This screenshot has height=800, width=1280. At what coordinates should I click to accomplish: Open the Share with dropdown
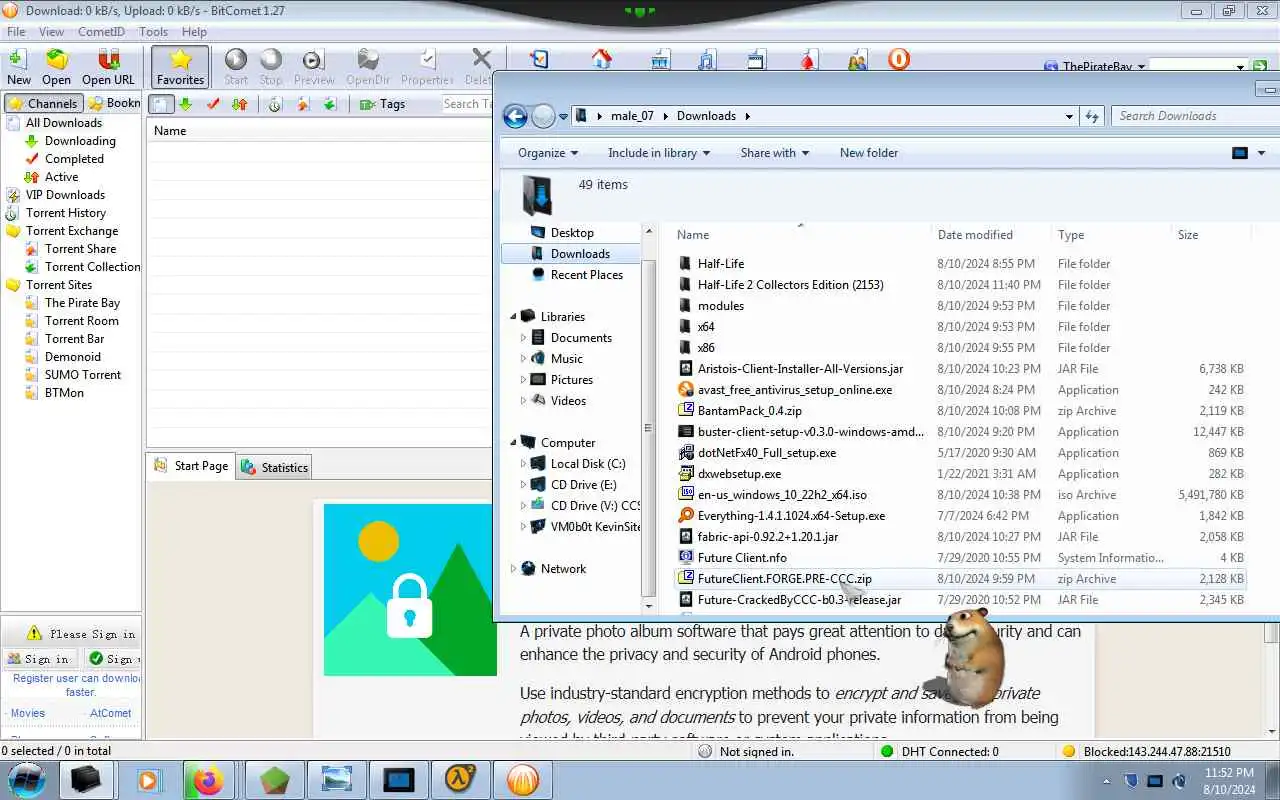(x=775, y=153)
